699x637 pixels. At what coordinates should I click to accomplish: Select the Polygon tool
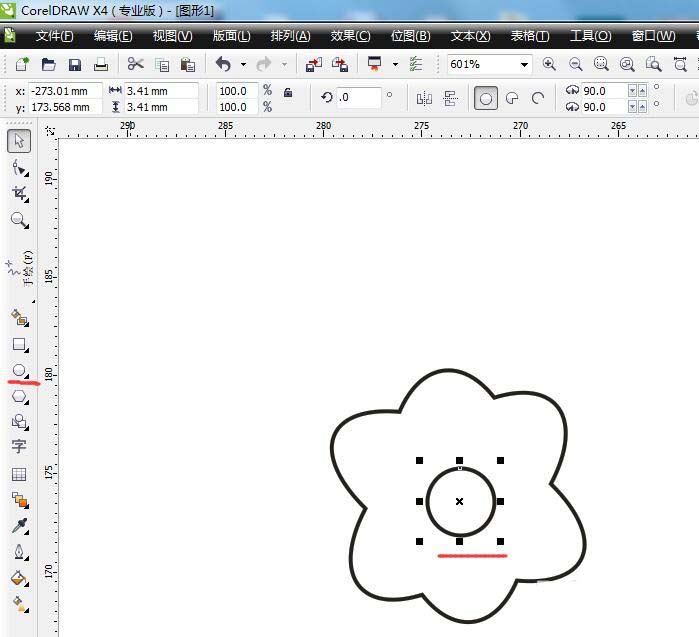coord(19,396)
